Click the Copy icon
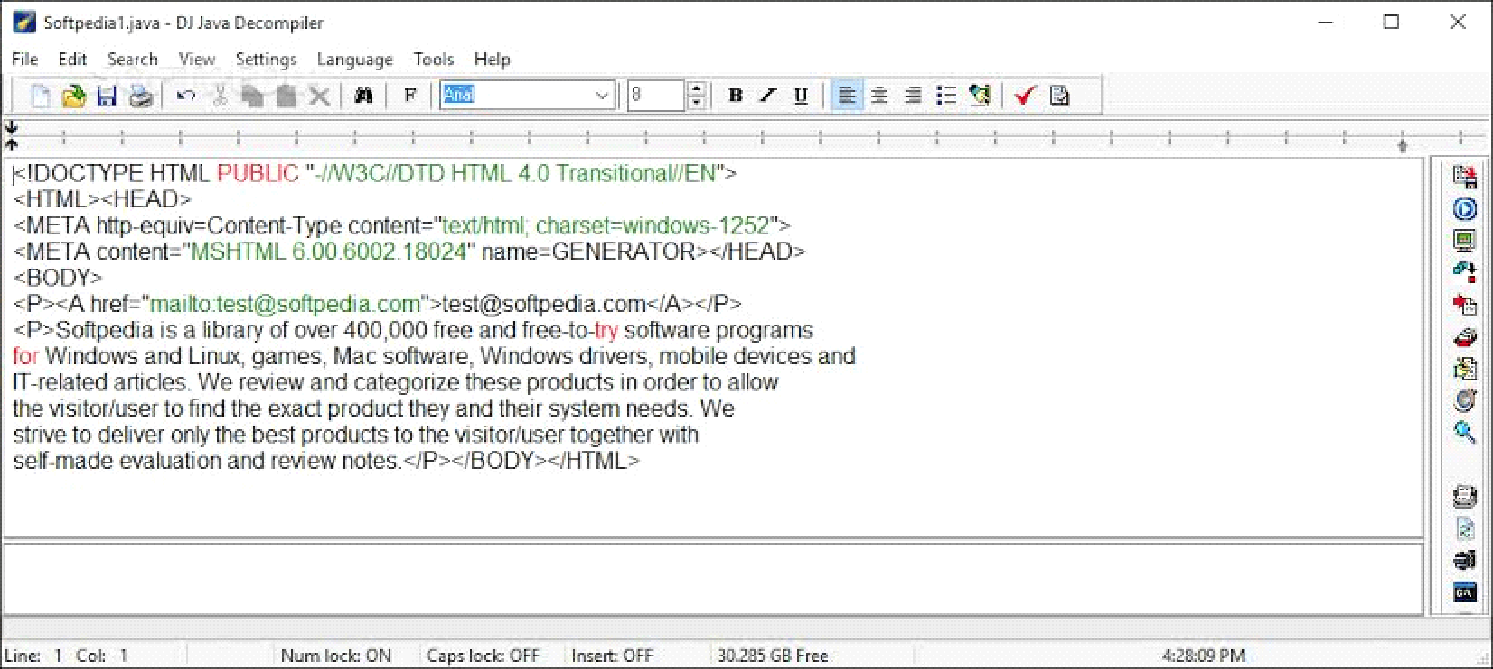The height and width of the screenshot is (669, 1493). pos(252,96)
